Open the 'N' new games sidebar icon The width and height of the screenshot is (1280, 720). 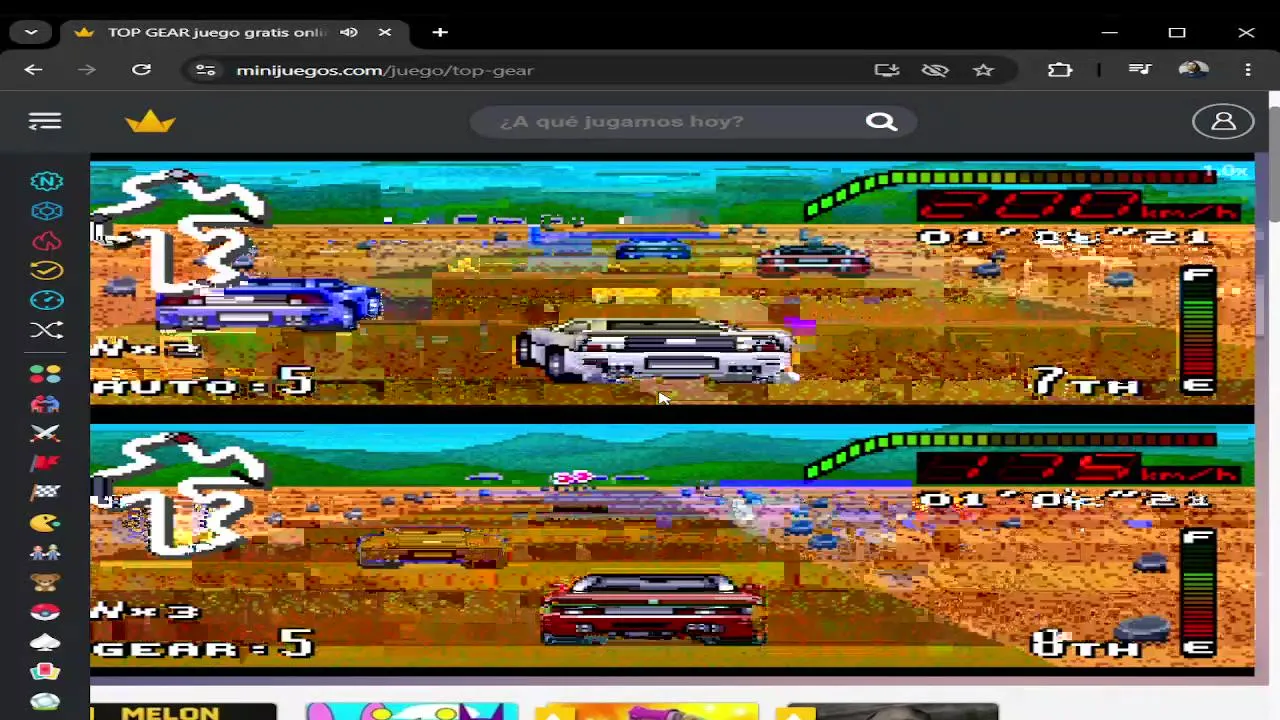pyautogui.click(x=46, y=181)
